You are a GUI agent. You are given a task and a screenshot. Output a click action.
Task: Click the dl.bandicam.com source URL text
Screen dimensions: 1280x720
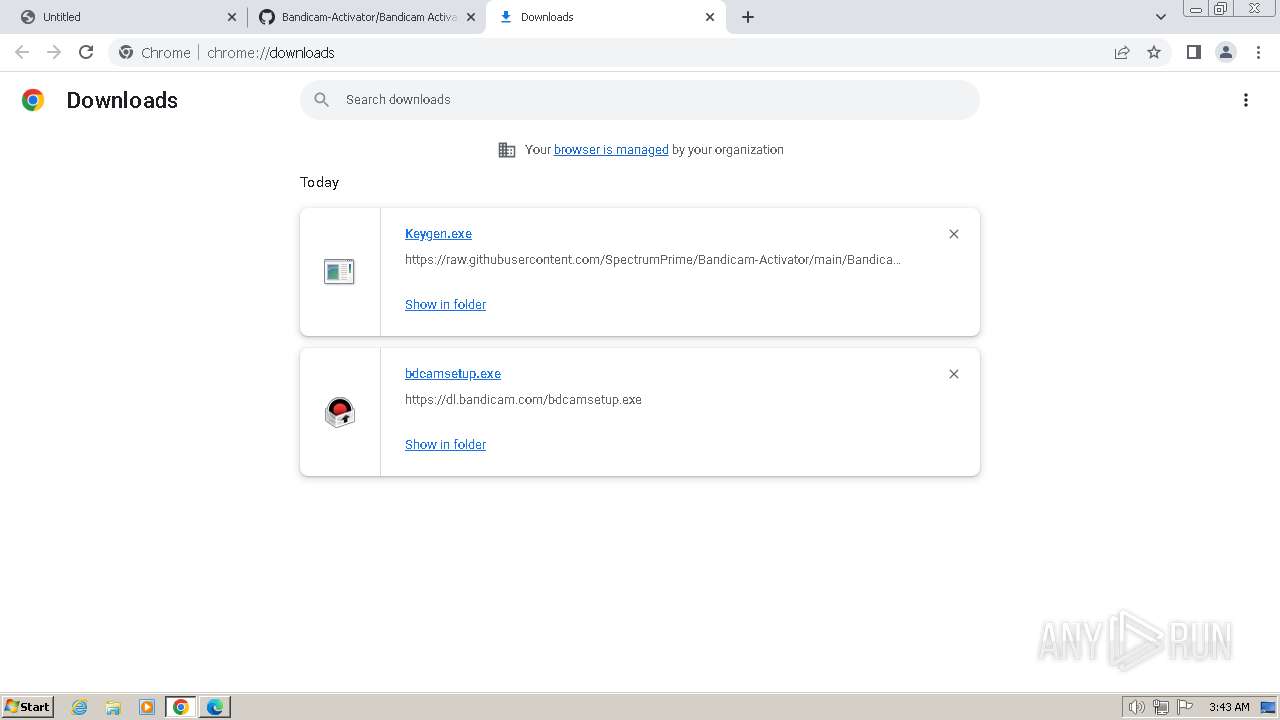(523, 400)
